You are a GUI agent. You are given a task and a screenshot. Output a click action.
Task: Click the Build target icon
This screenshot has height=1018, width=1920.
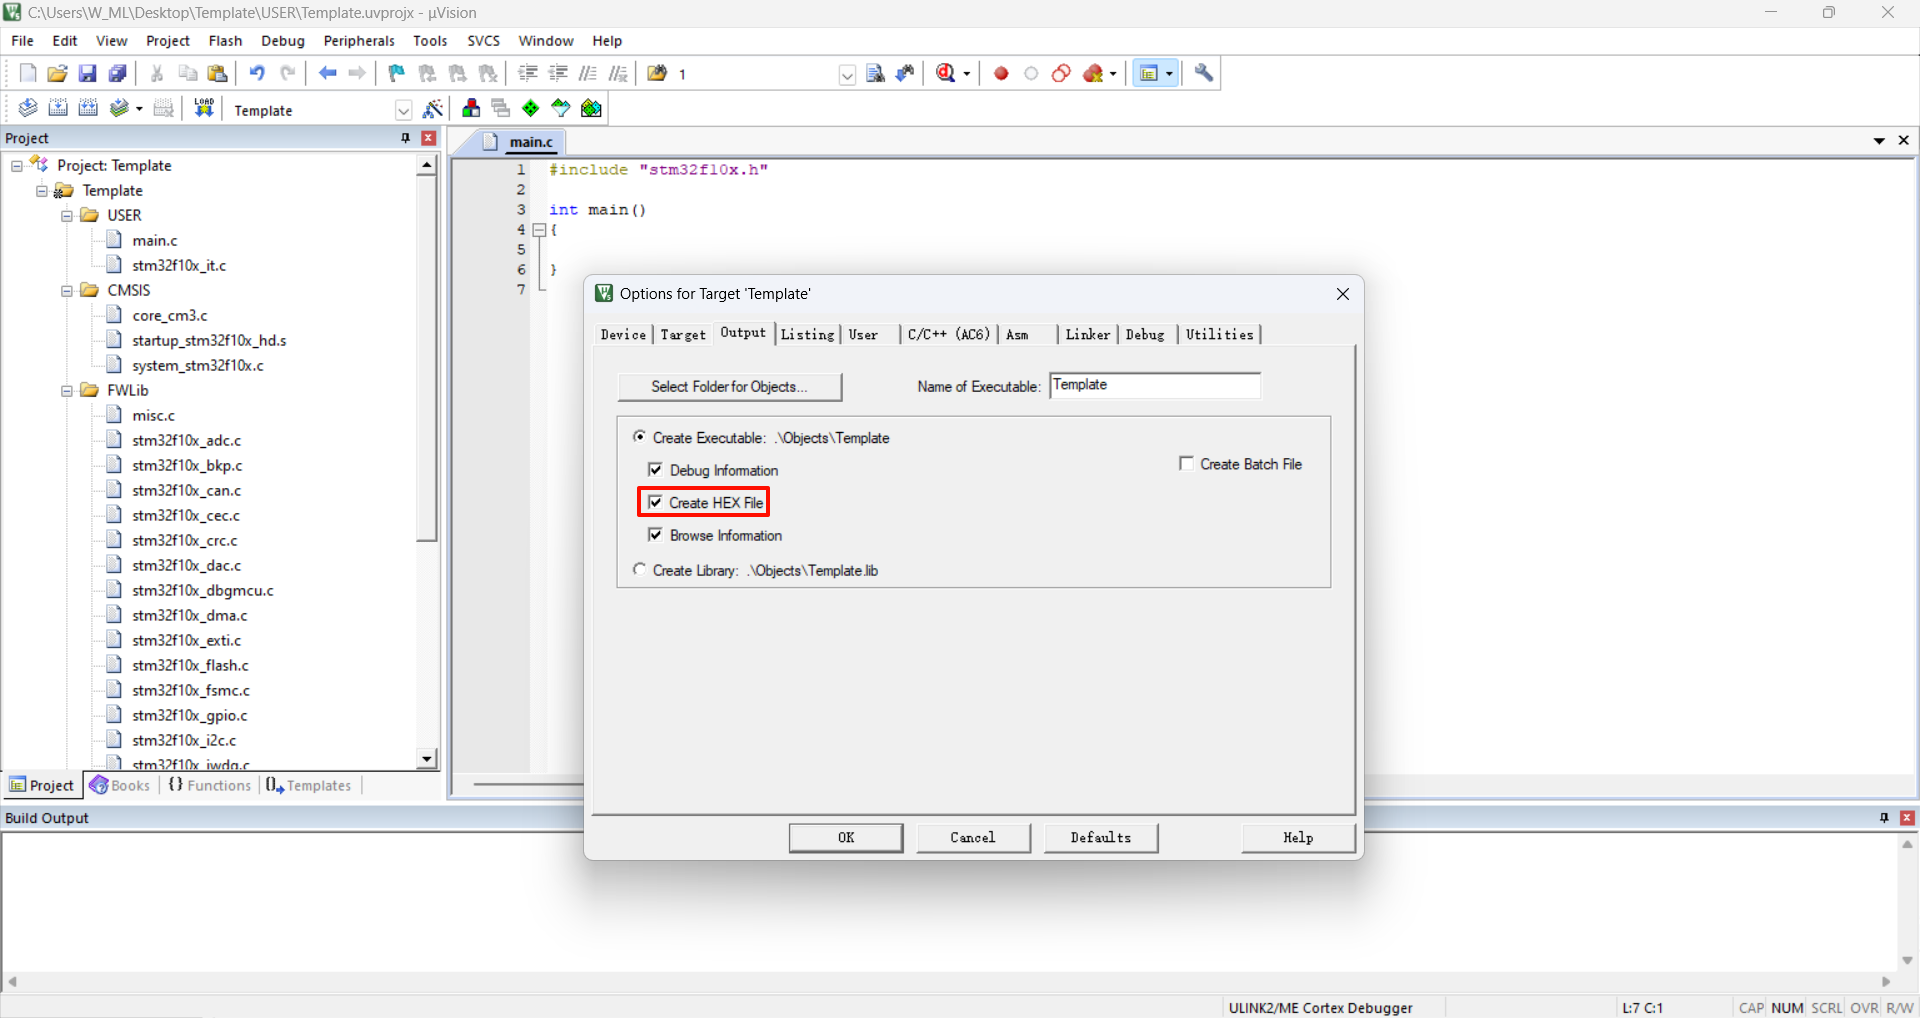coord(58,108)
